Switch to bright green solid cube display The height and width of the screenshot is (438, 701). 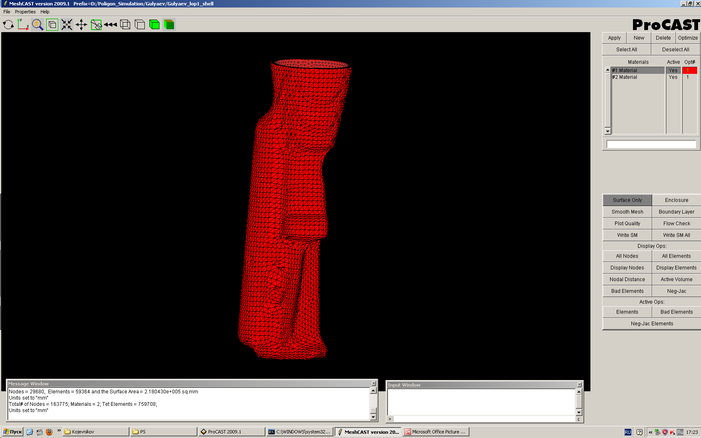tap(154, 25)
